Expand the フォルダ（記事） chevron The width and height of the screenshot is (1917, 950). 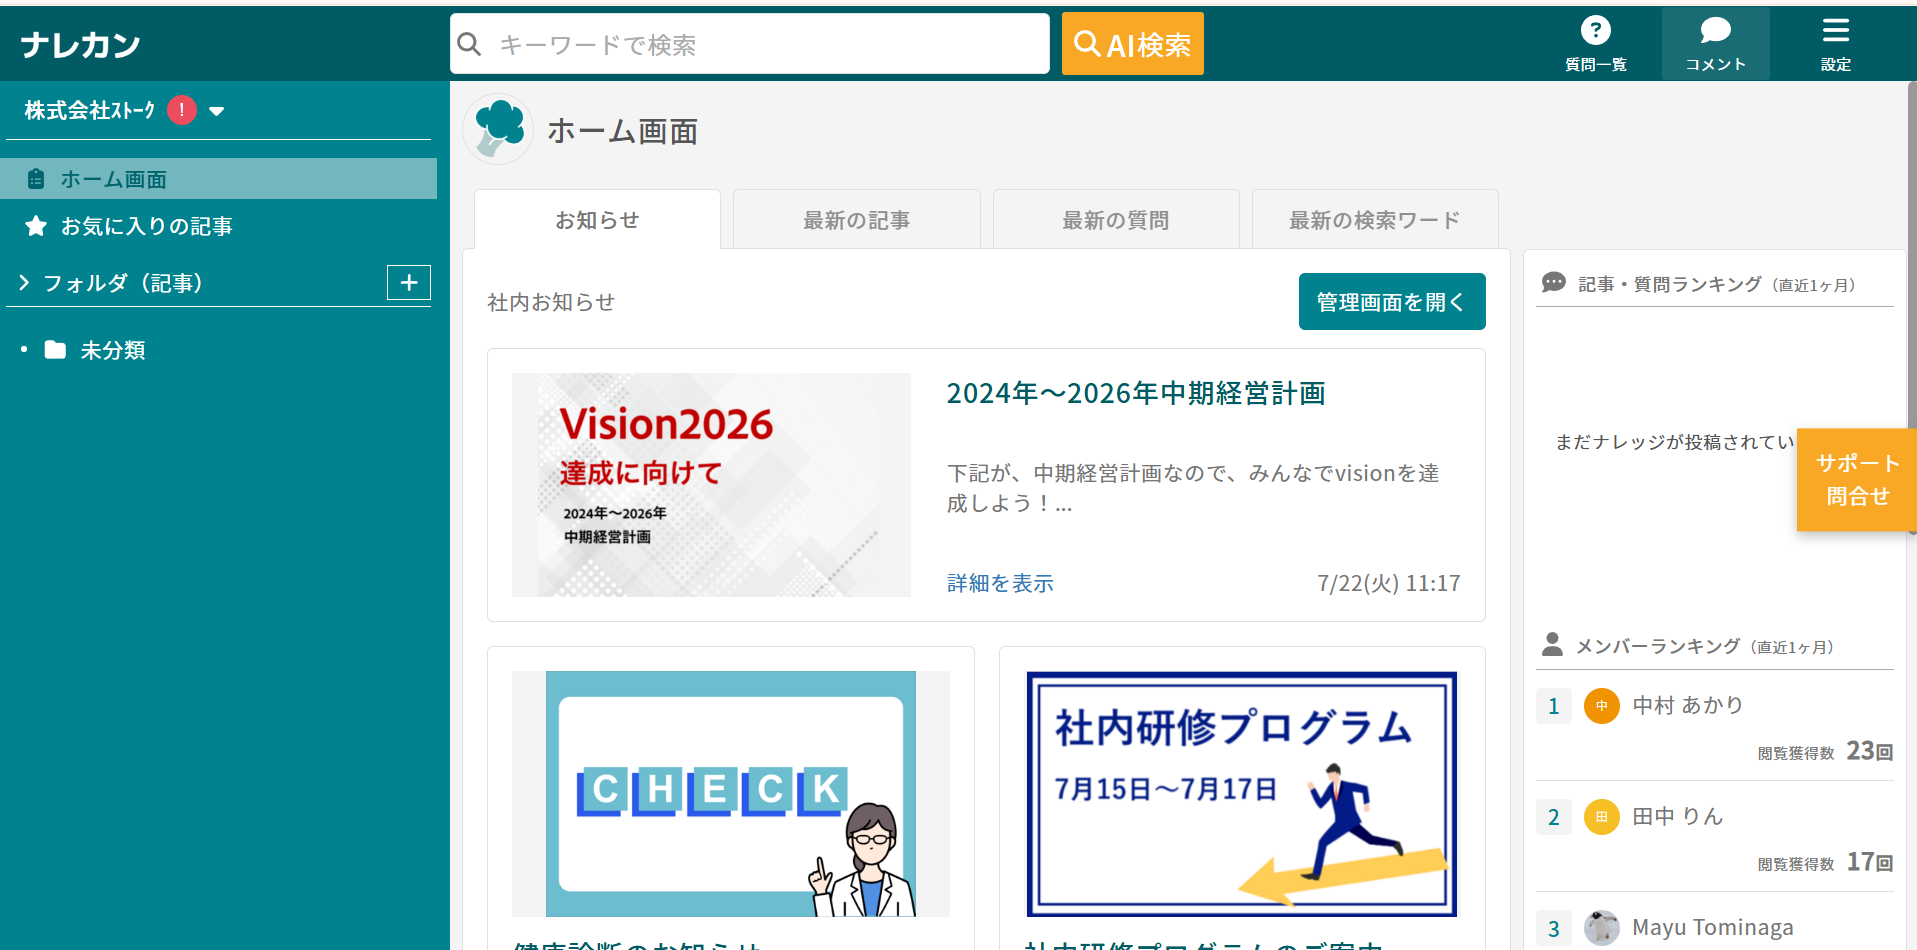[24, 283]
